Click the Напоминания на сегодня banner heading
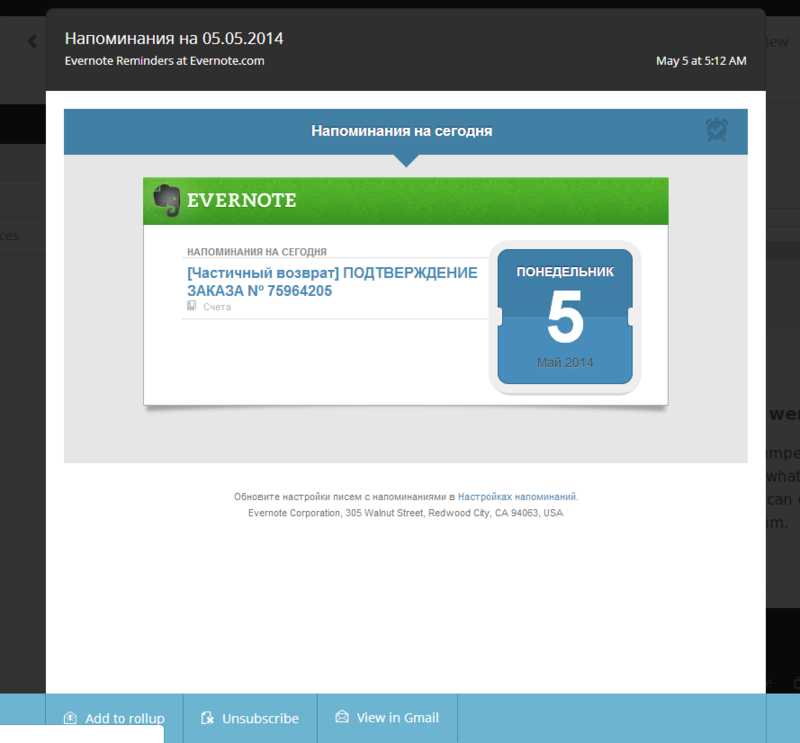 pos(402,131)
